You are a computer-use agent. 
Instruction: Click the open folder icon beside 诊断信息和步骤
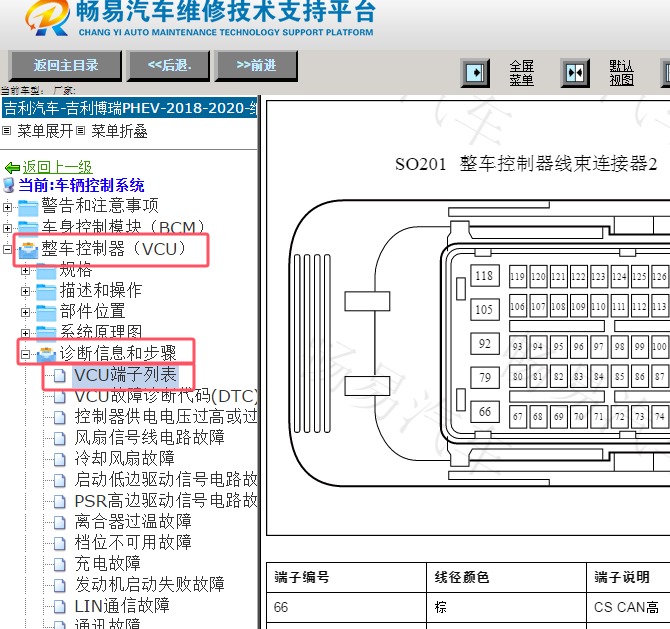[46, 354]
